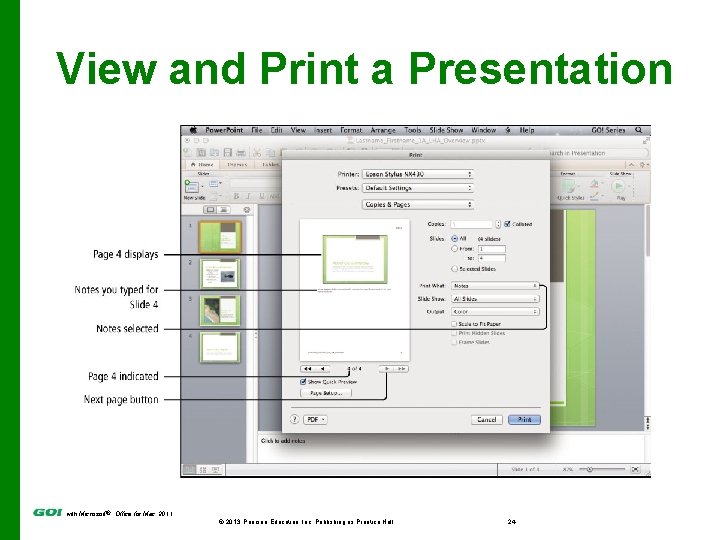Open the Output color dropdown
This screenshot has height=540, width=720.
tap(495, 311)
